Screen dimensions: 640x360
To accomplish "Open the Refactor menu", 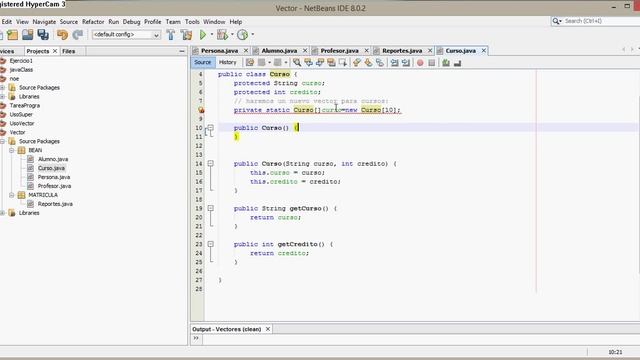I will coord(93,22).
